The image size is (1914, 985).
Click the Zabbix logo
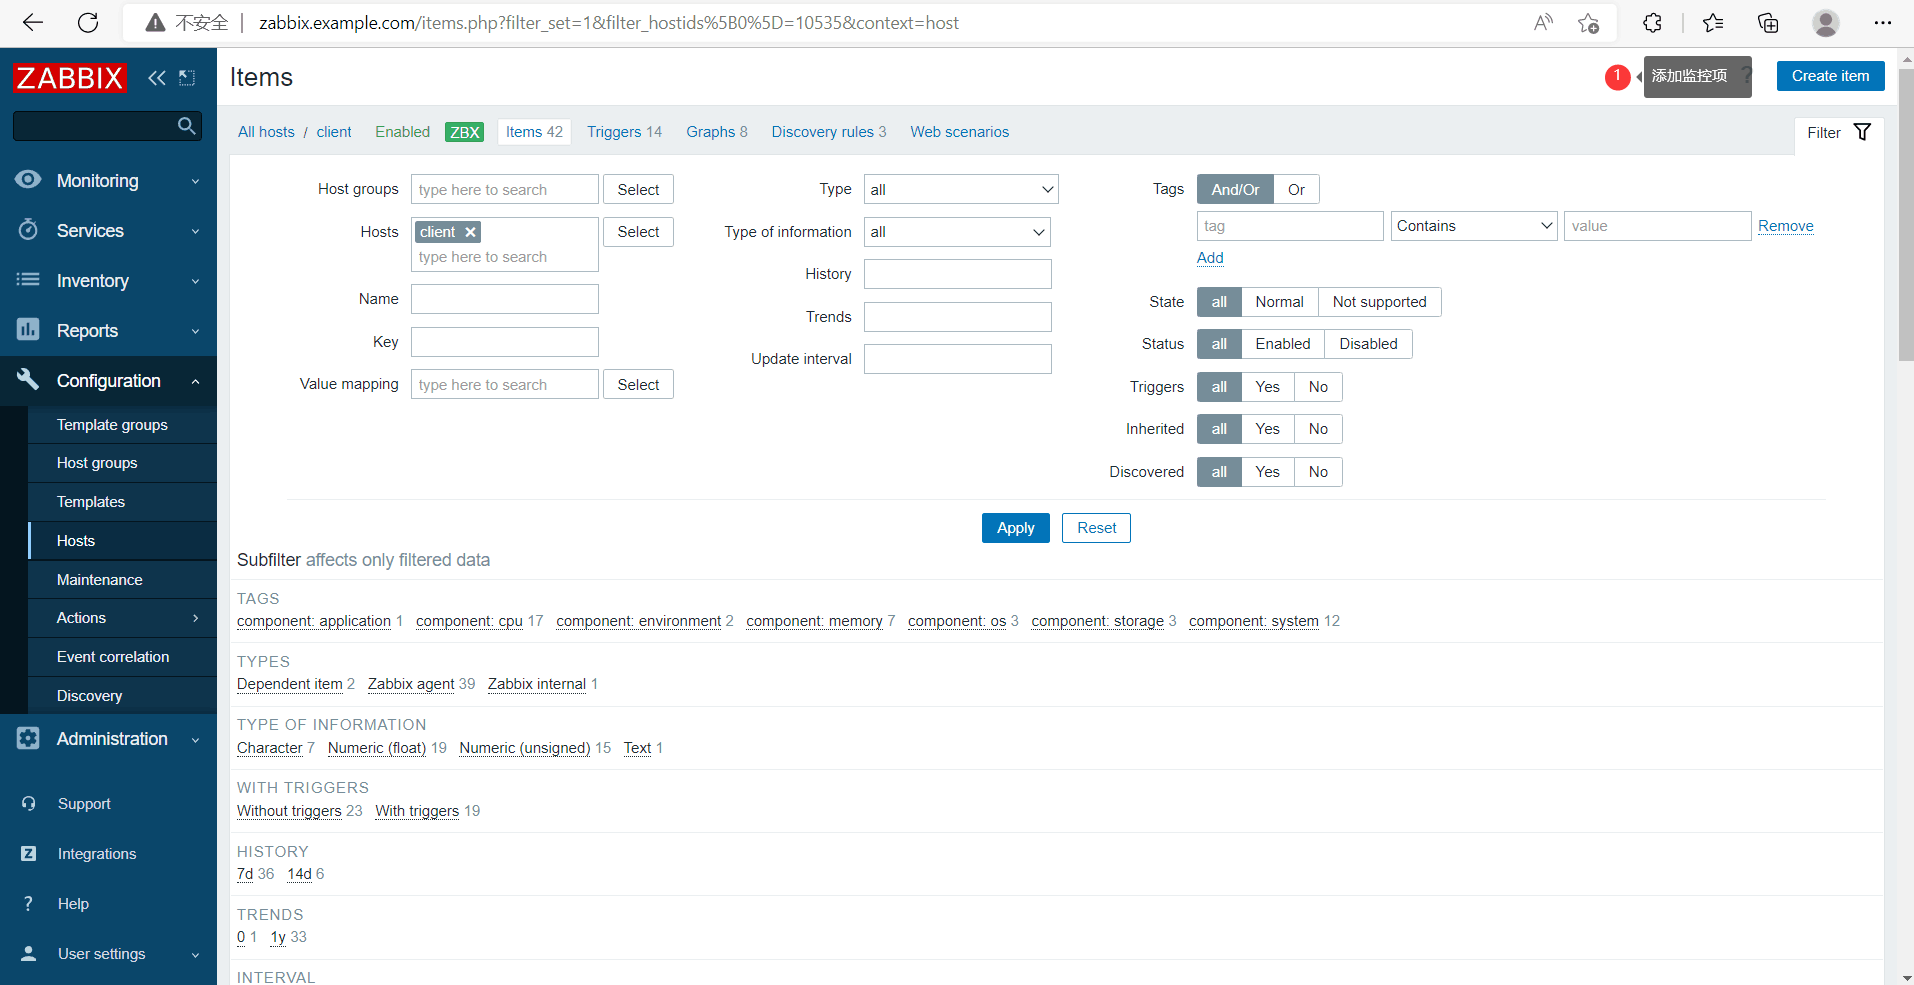pos(70,78)
